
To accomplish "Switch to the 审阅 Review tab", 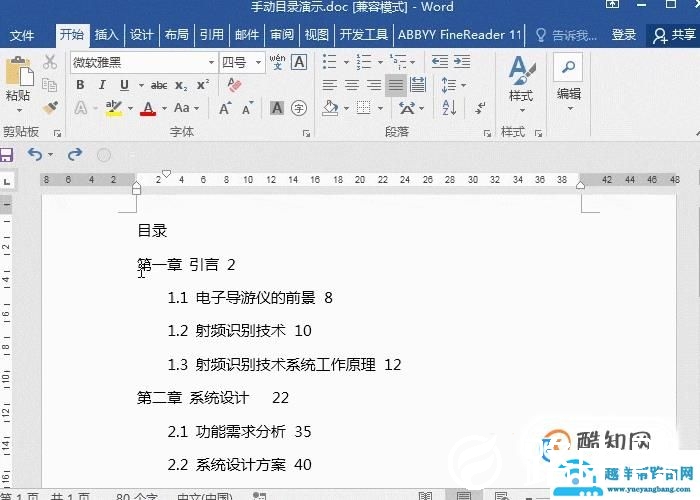I will [282, 35].
